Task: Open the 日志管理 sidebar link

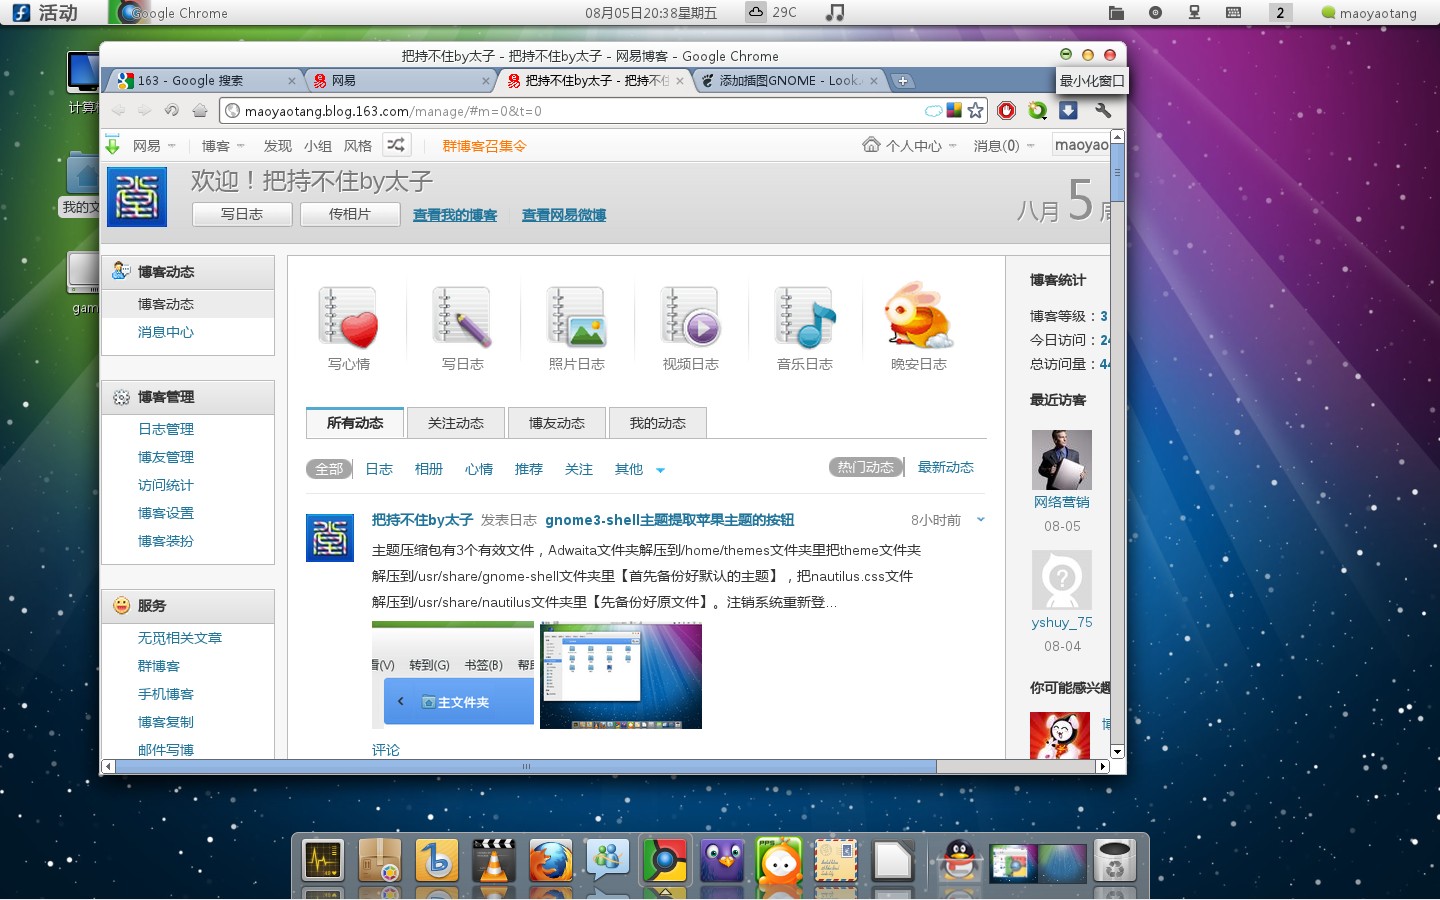Action: click(166, 429)
